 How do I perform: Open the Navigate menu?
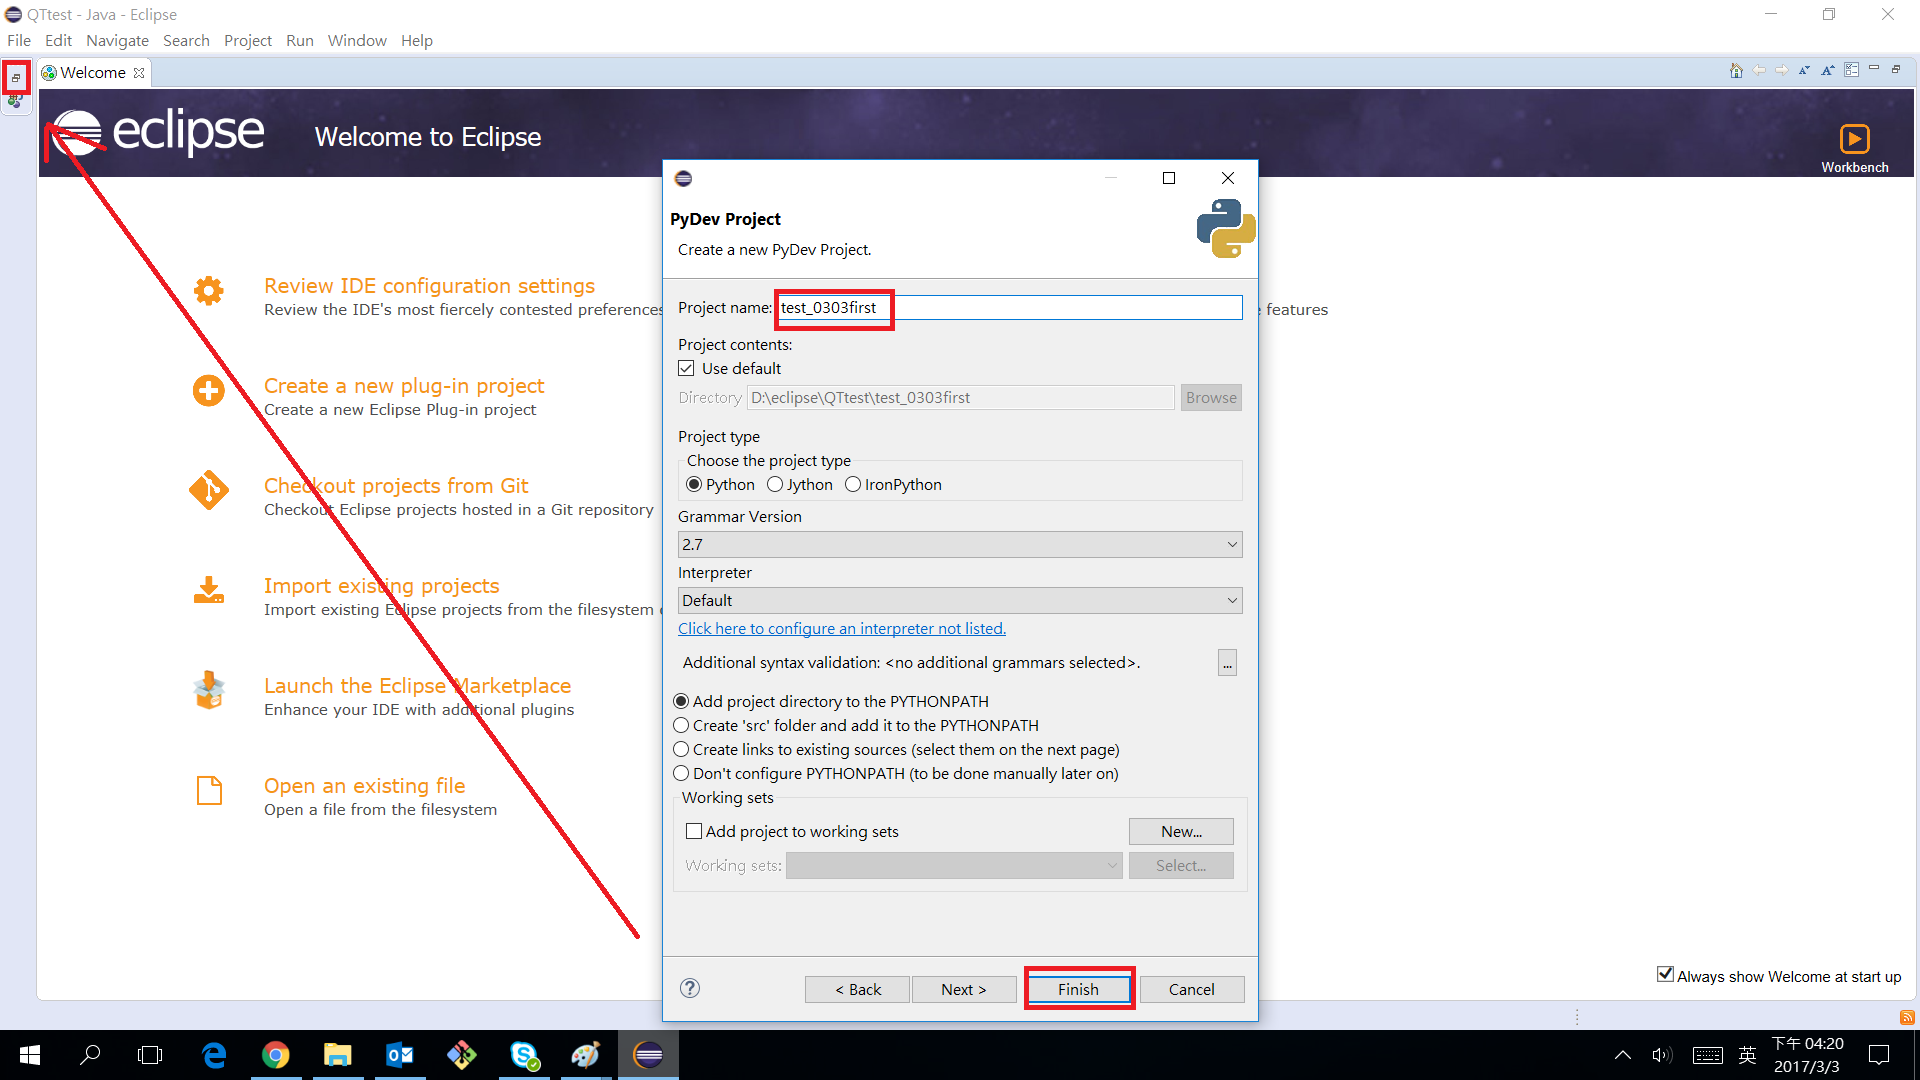[x=117, y=40]
